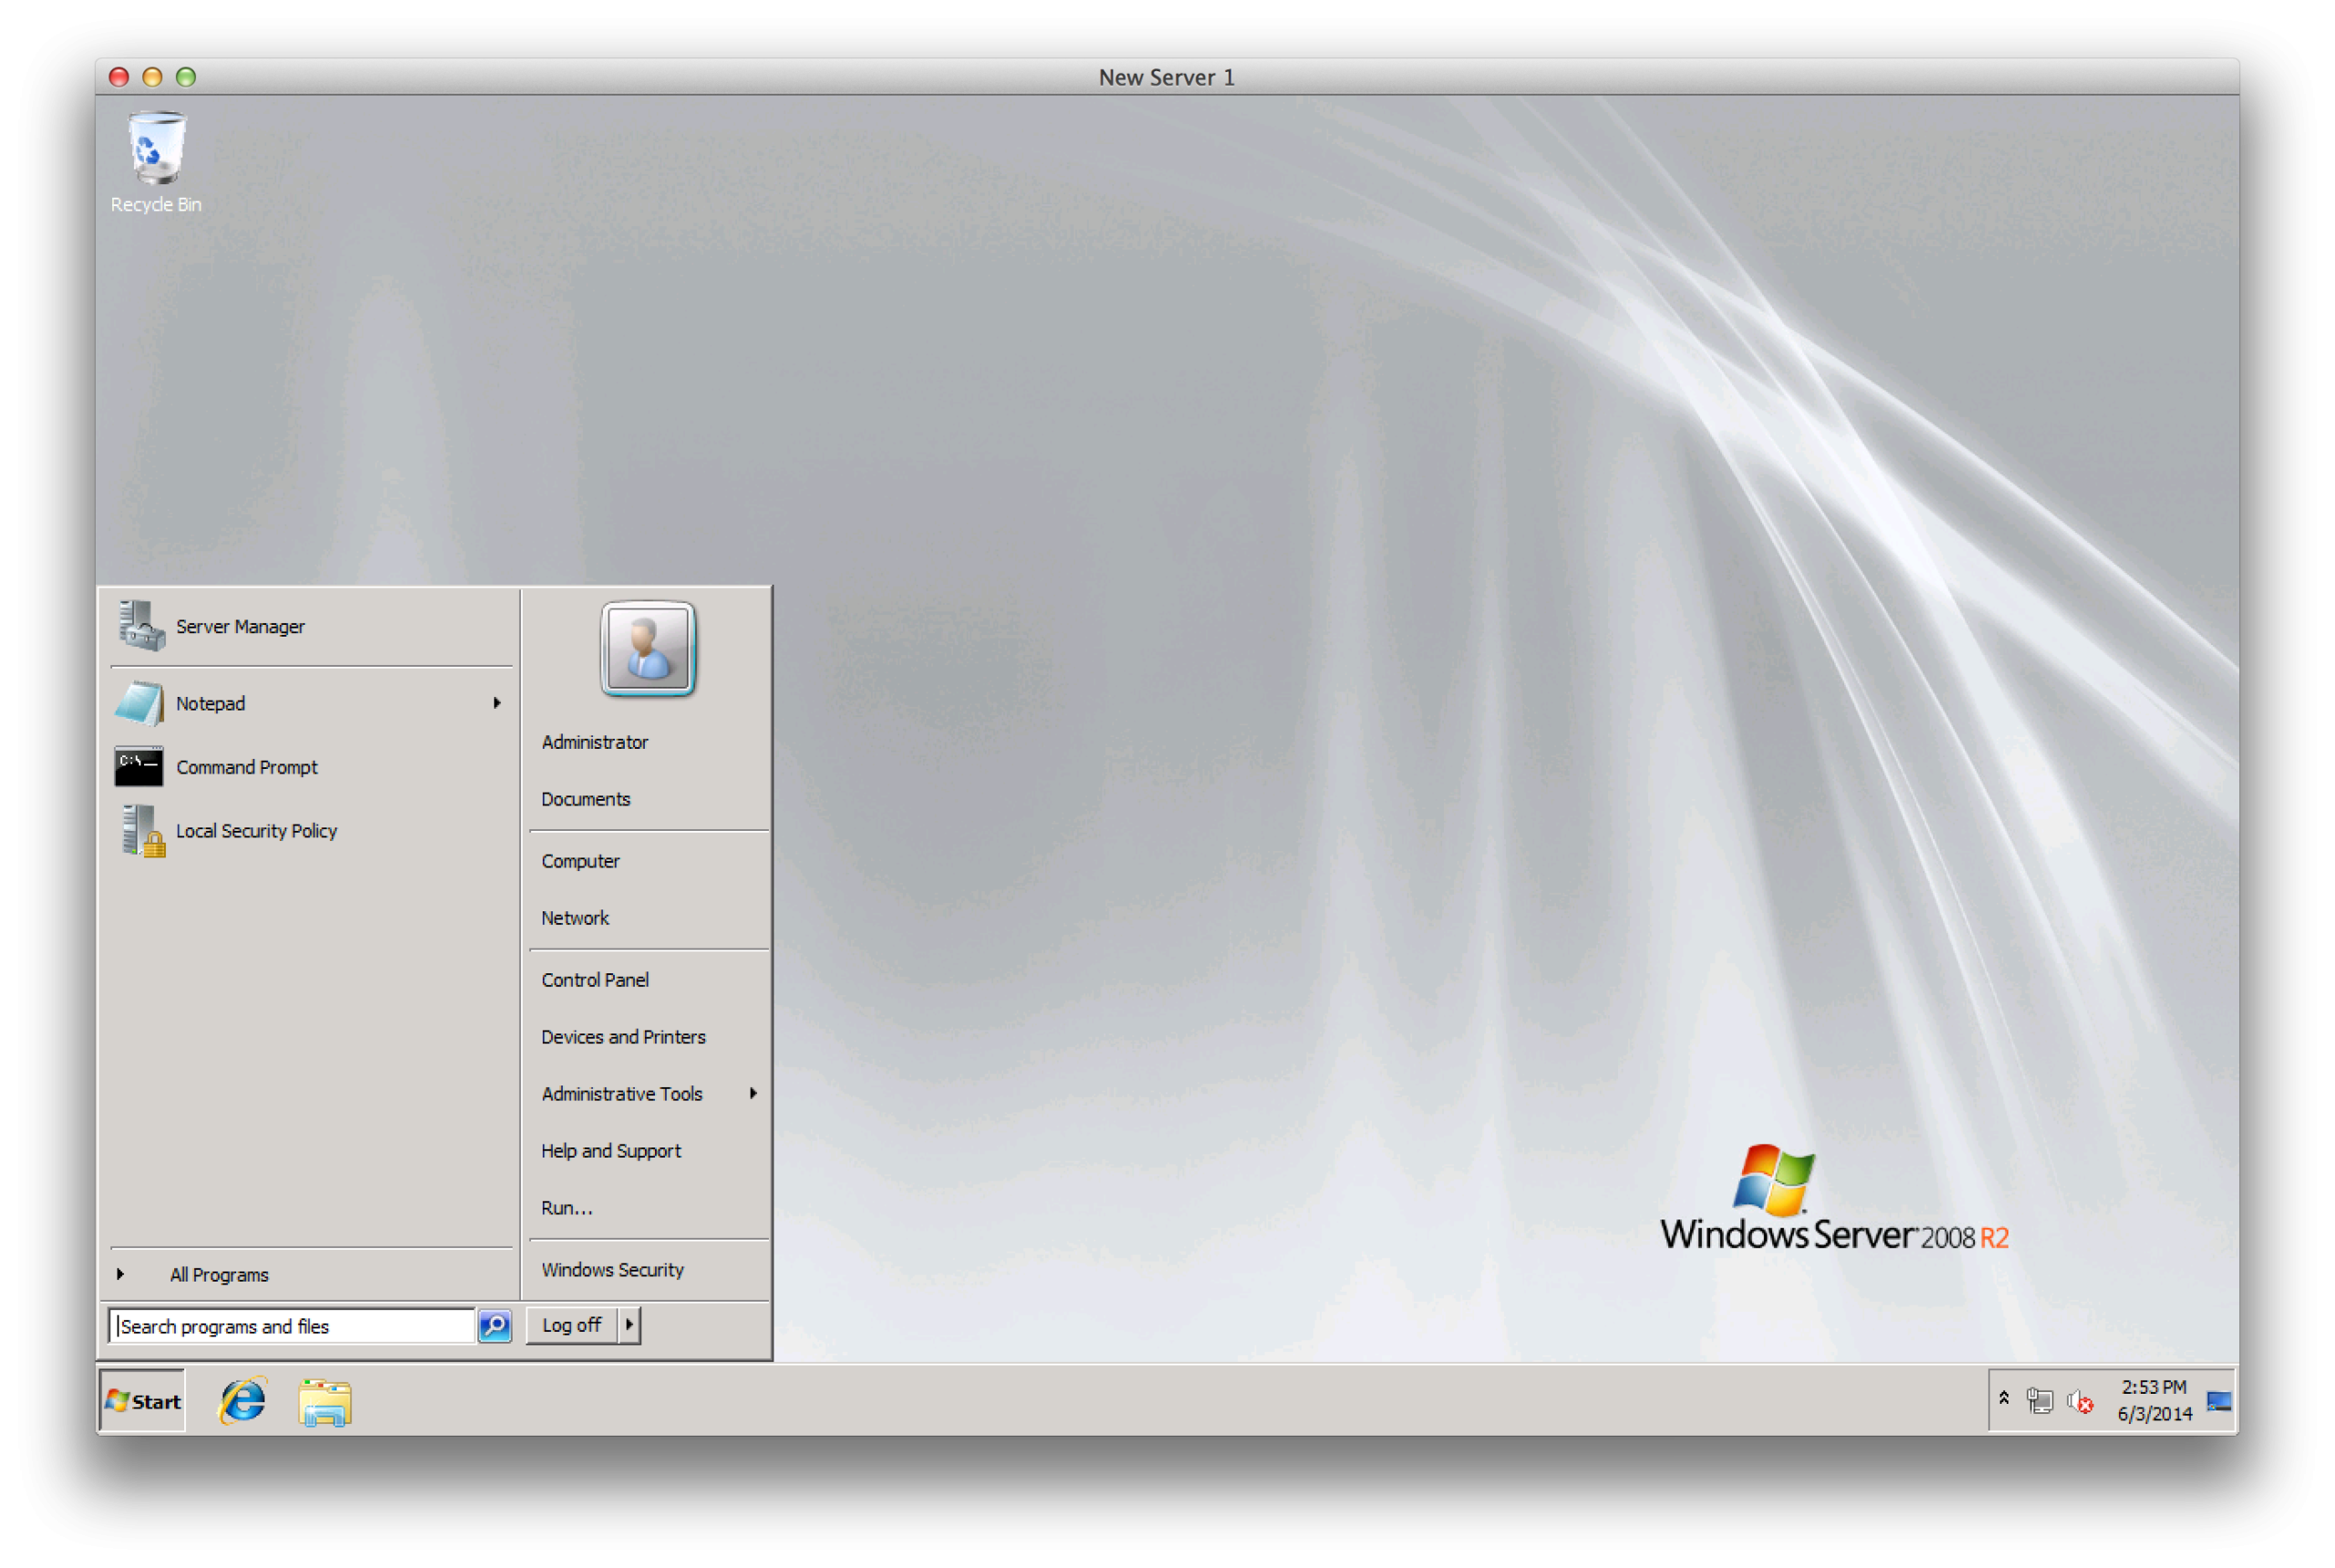Open Command Prompt from the Start menu
This screenshot has height=1568, width=2335.
247,767
